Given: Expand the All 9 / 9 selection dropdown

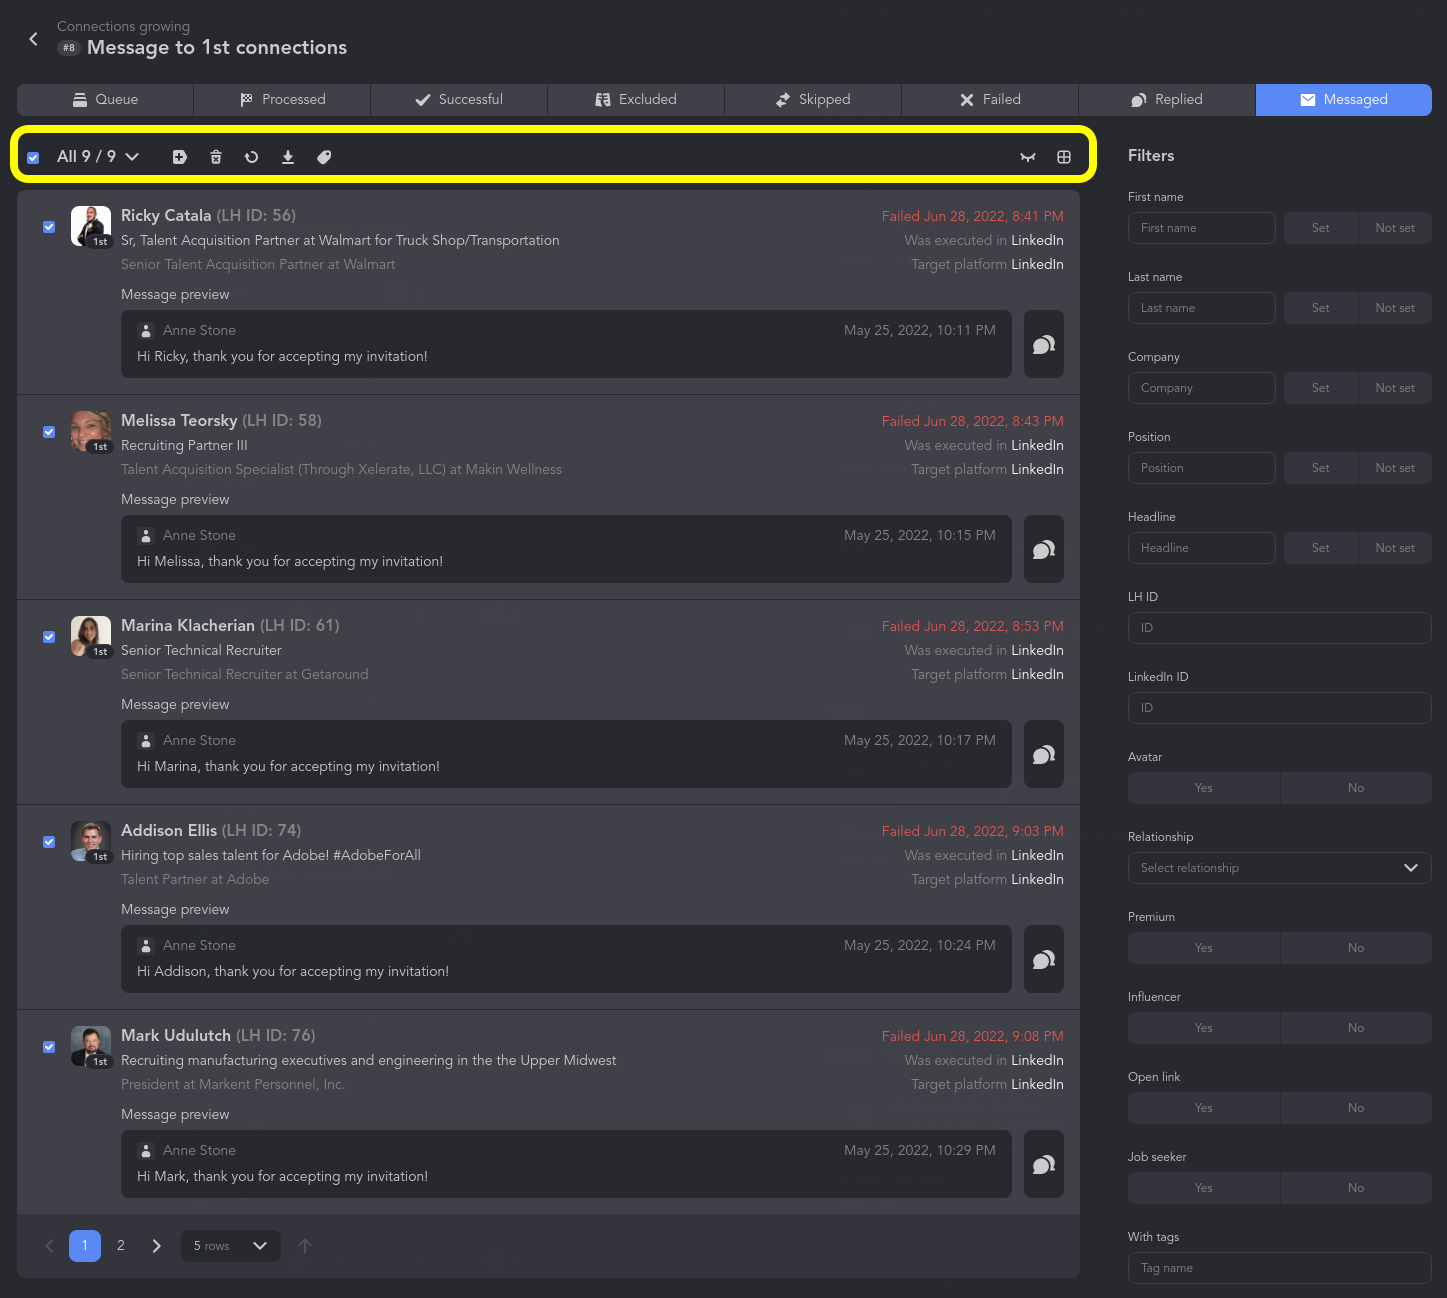Looking at the screenshot, I should [98, 157].
